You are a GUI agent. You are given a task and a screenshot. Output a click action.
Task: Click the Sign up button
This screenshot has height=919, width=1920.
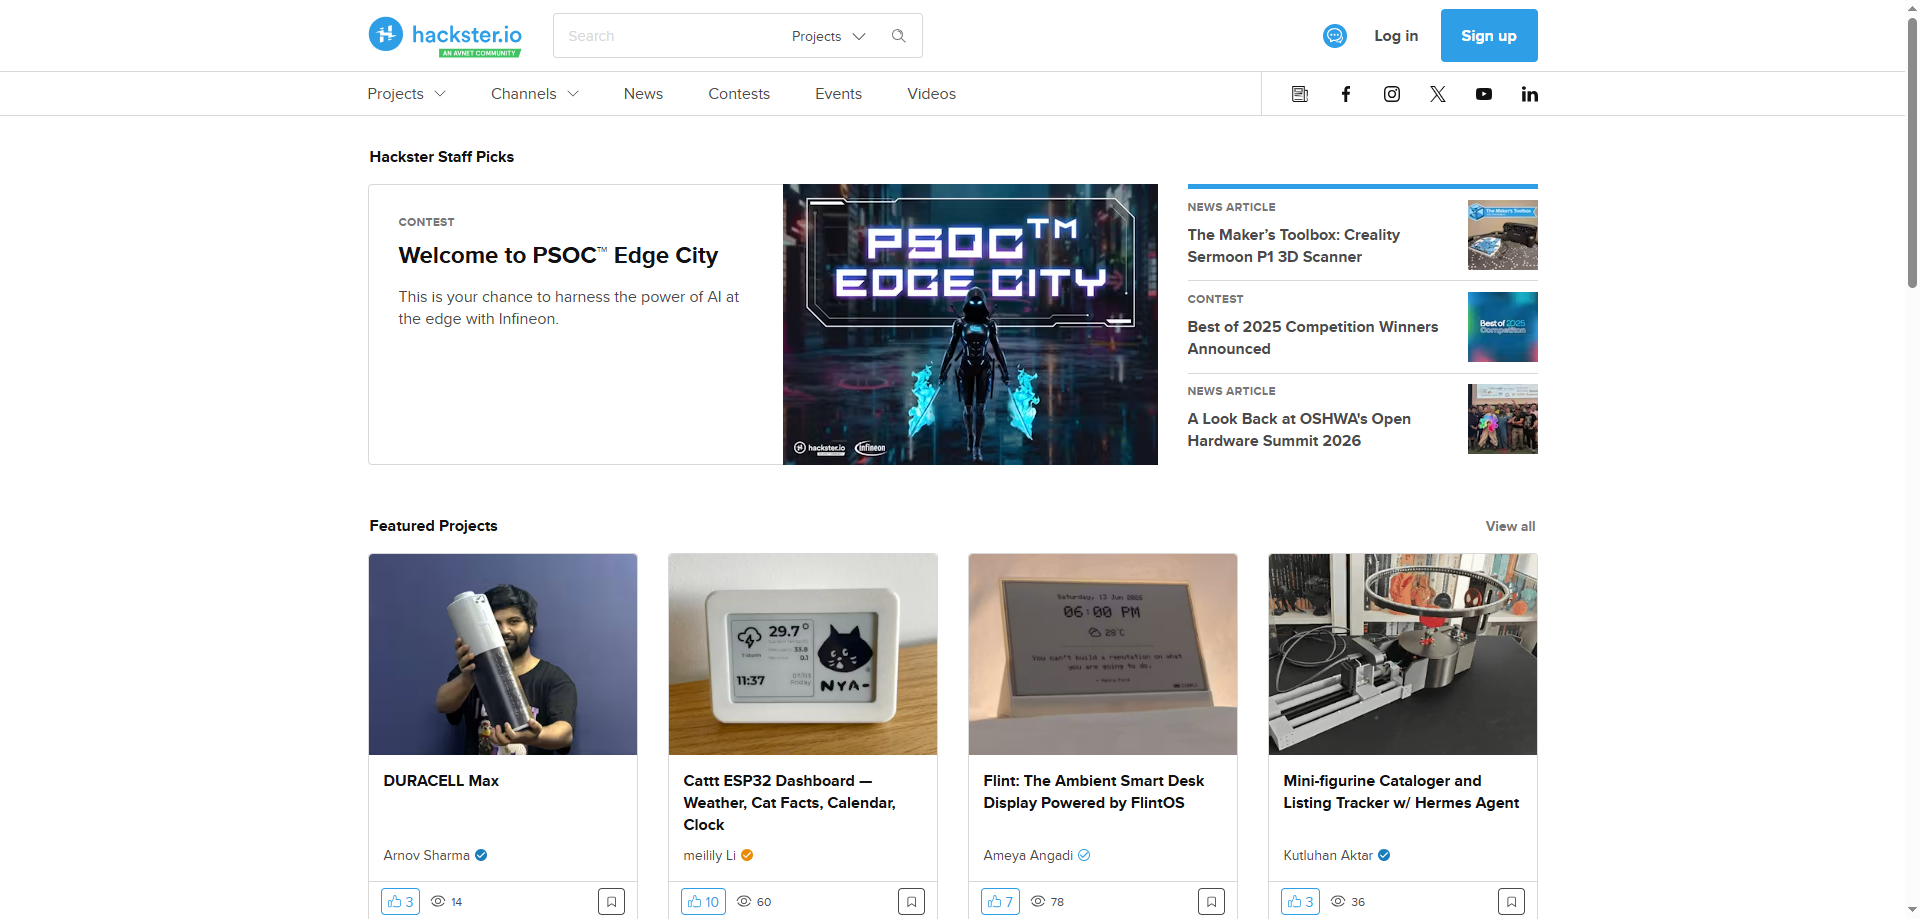[x=1489, y=36]
